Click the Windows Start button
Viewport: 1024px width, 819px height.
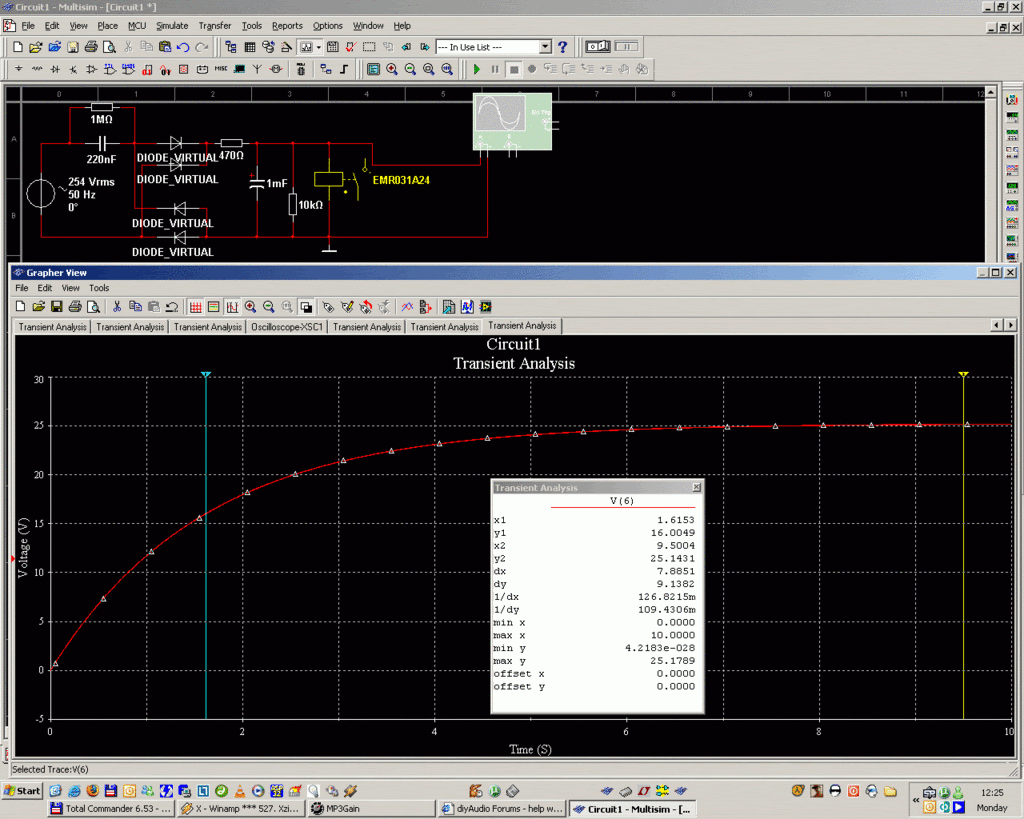(x=22, y=791)
